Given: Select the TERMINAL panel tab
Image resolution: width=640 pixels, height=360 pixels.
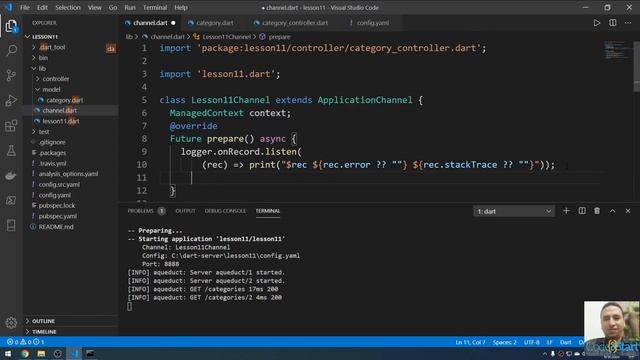Looking at the screenshot, I should pyautogui.click(x=268, y=211).
